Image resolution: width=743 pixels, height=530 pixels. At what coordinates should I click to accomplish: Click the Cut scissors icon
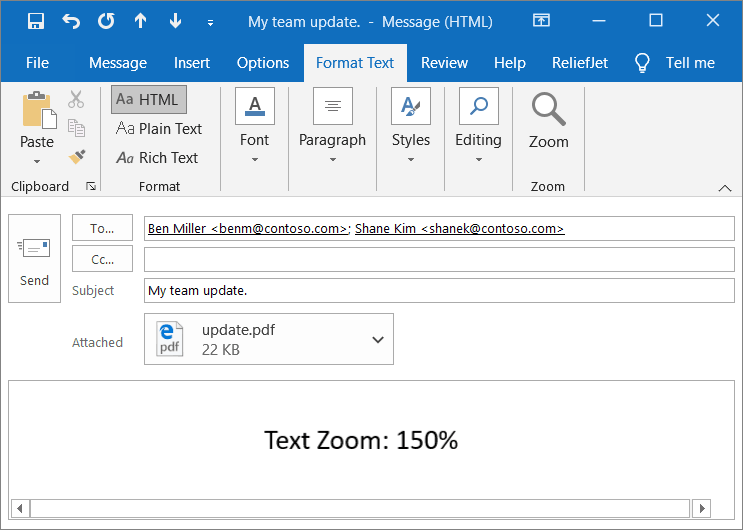76,100
